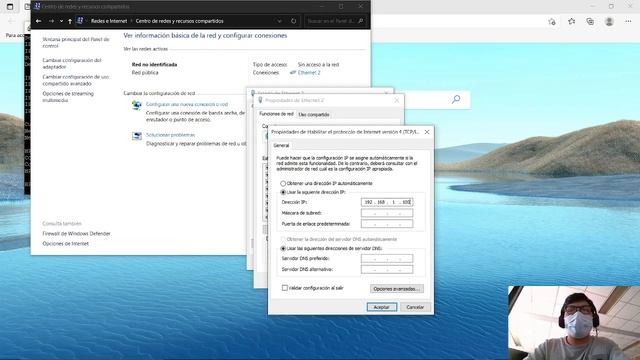Click the Network Center window title icon
This screenshot has height=360, width=640.
click(37, 6)
